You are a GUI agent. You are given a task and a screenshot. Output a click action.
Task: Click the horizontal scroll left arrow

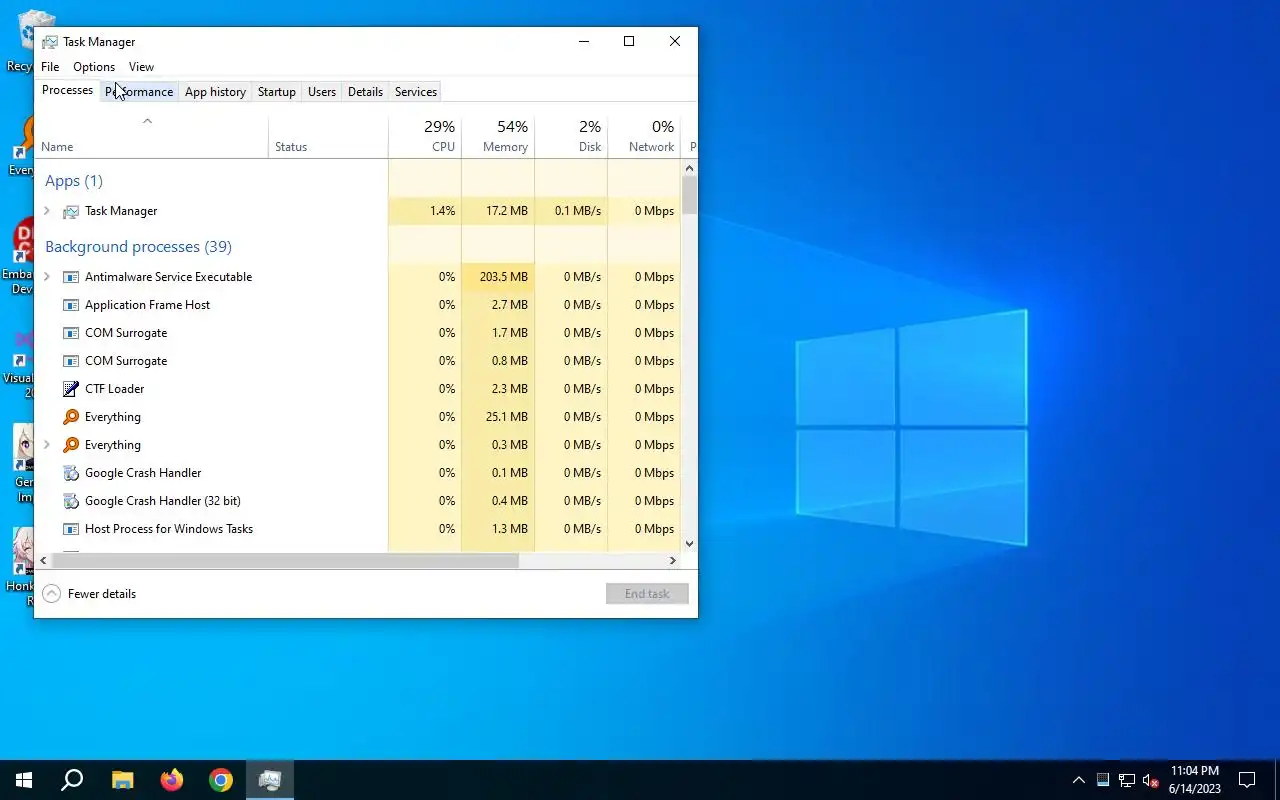coord(43,561)
